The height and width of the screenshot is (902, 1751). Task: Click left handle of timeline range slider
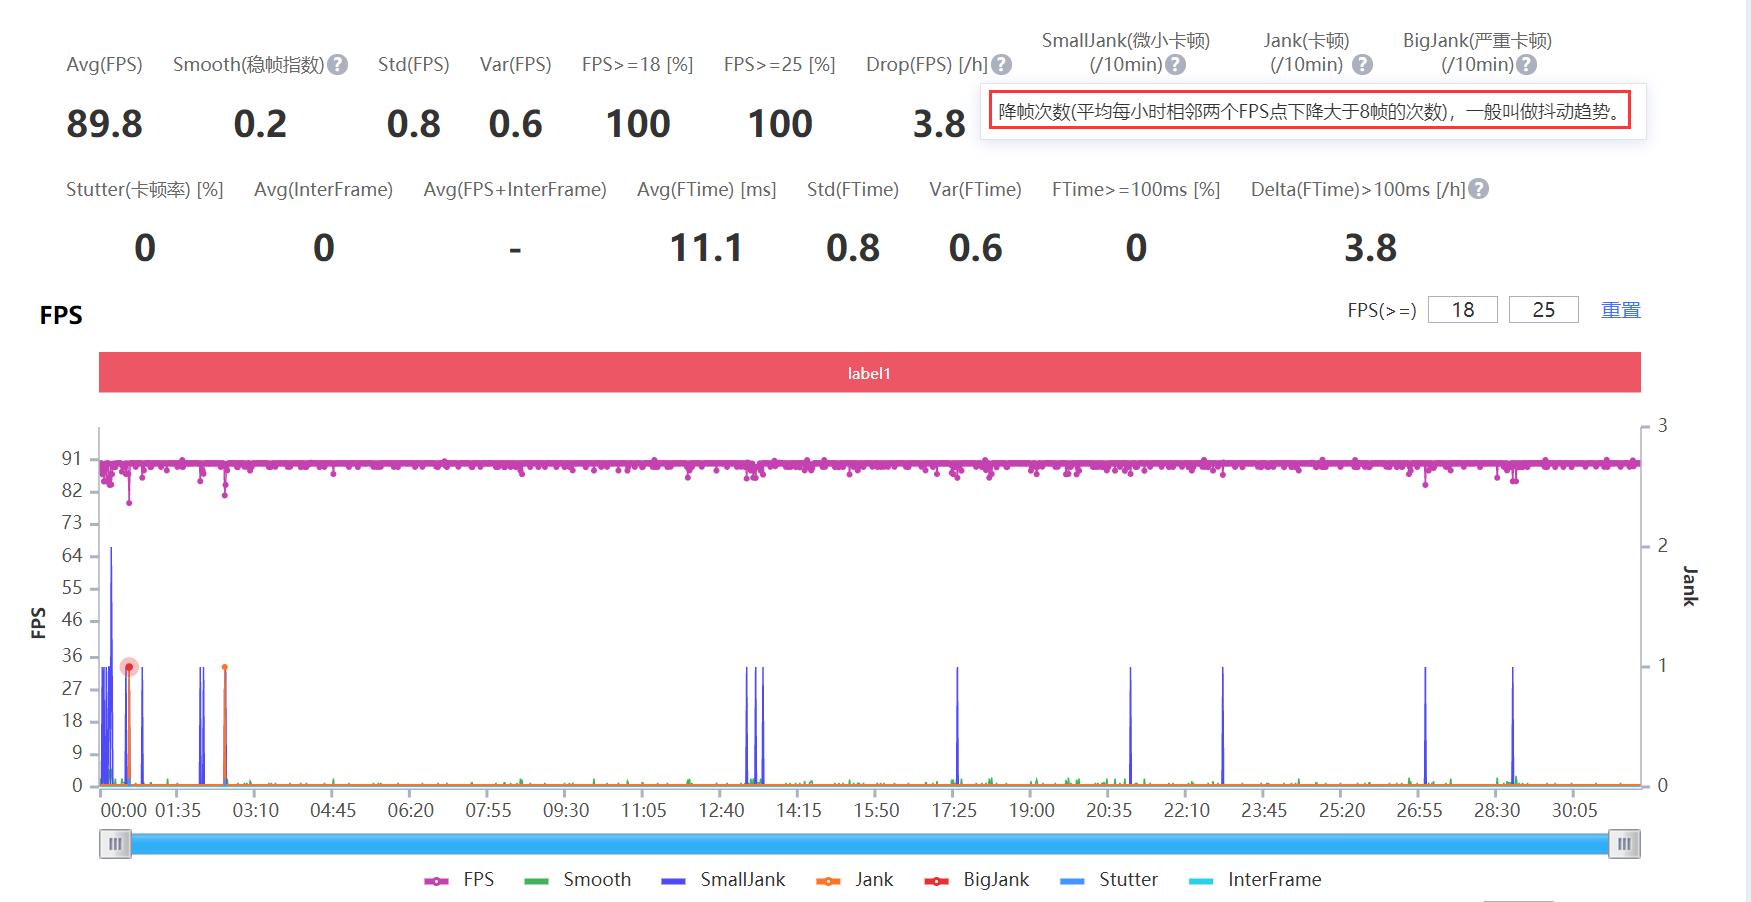point(115,845)
